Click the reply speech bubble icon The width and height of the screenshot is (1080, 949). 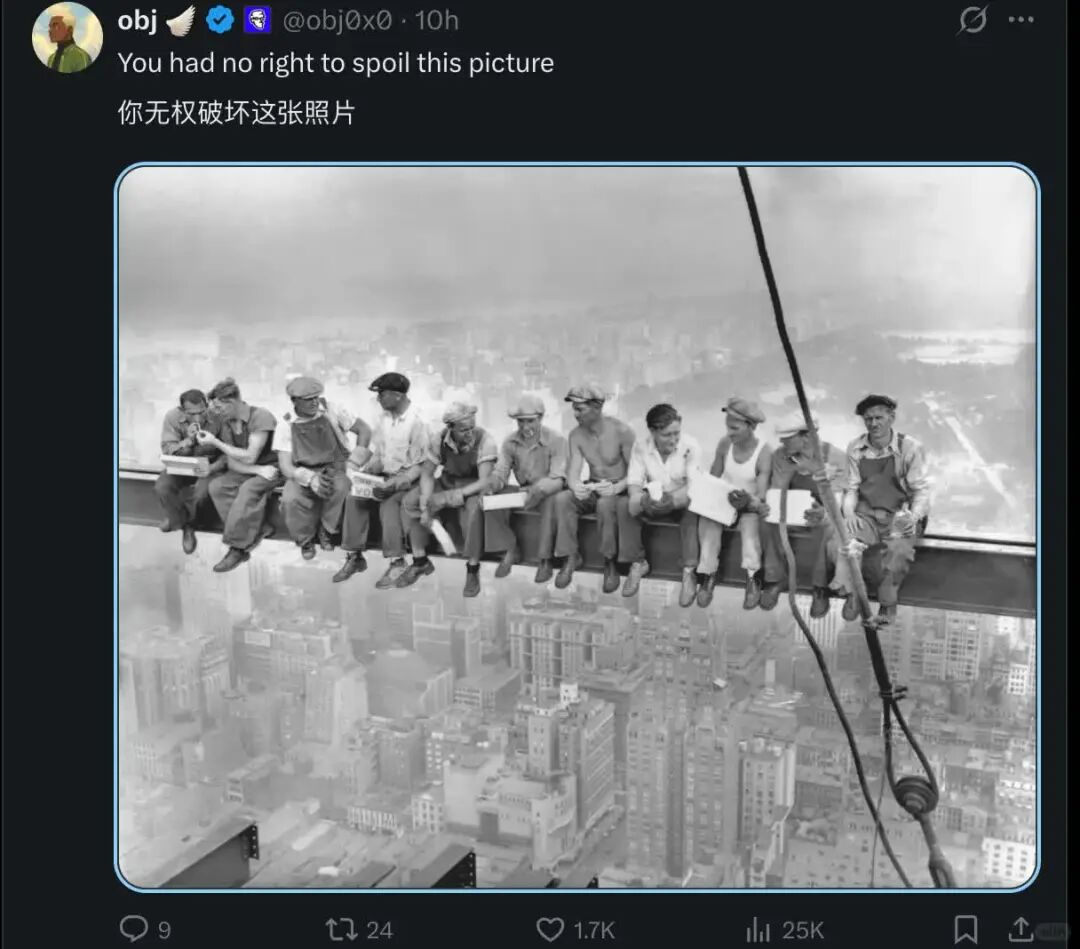(133, 929)
